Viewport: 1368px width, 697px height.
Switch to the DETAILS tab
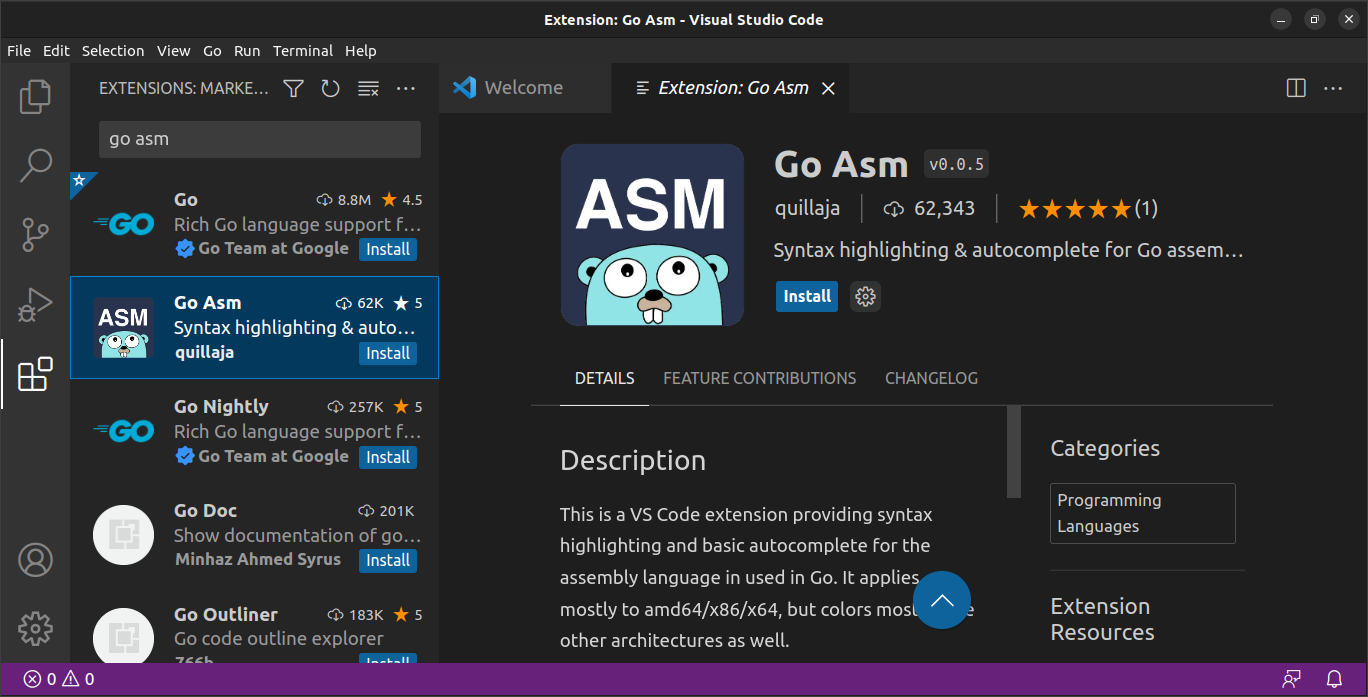604,378
